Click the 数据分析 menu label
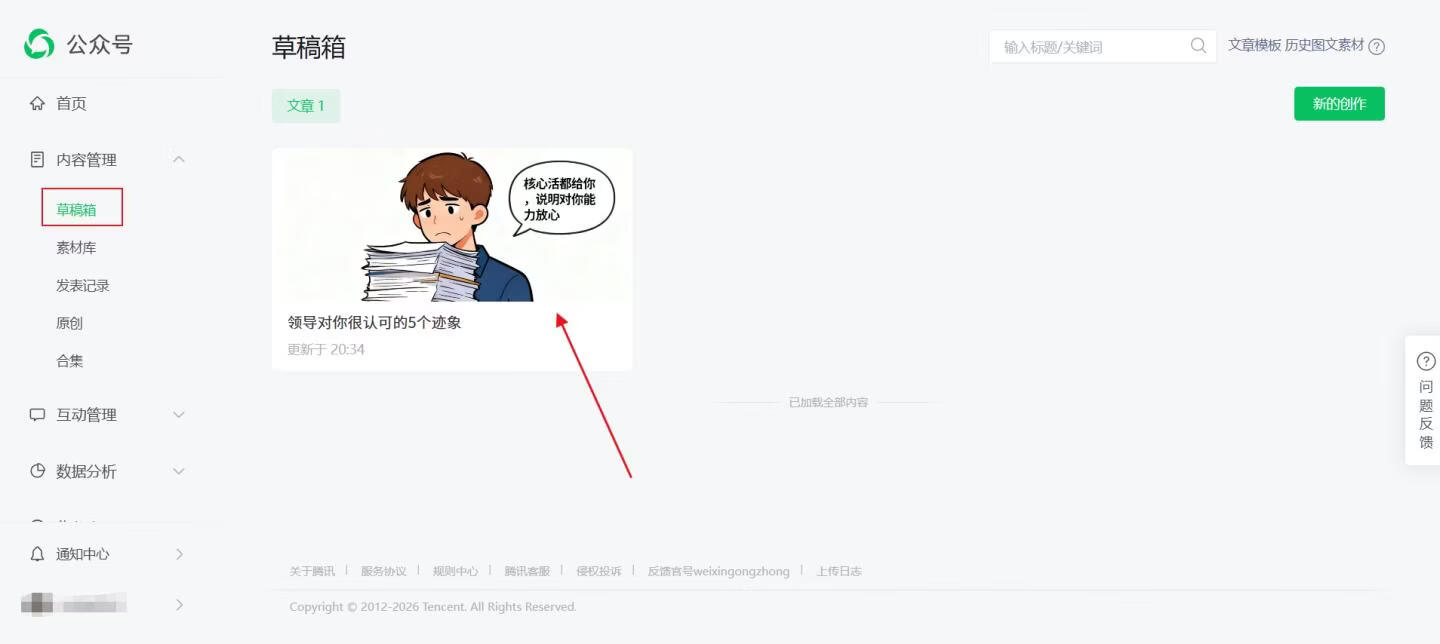The image size is (1440, 644). (x=86, y=471)
